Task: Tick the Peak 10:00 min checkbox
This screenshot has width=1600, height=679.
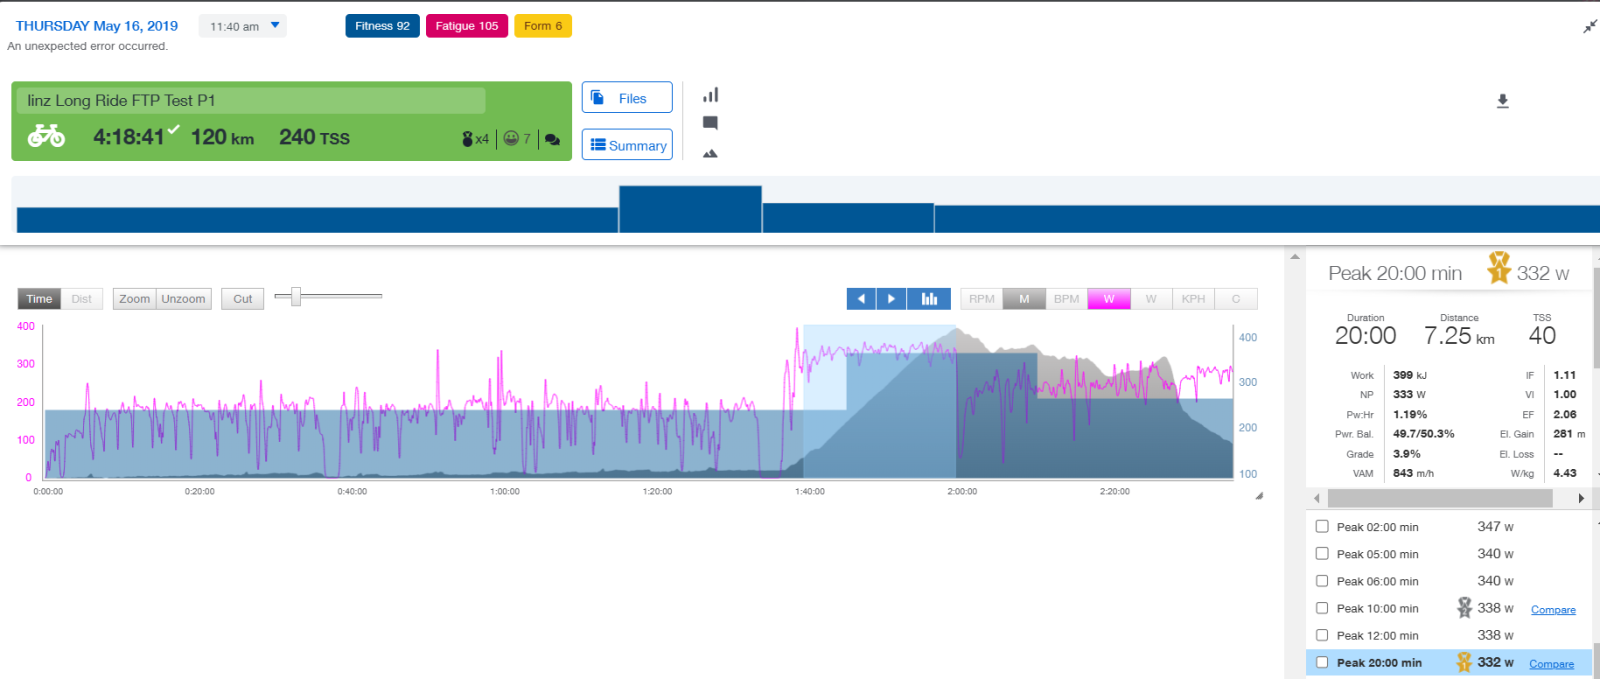Action: 1322,608
